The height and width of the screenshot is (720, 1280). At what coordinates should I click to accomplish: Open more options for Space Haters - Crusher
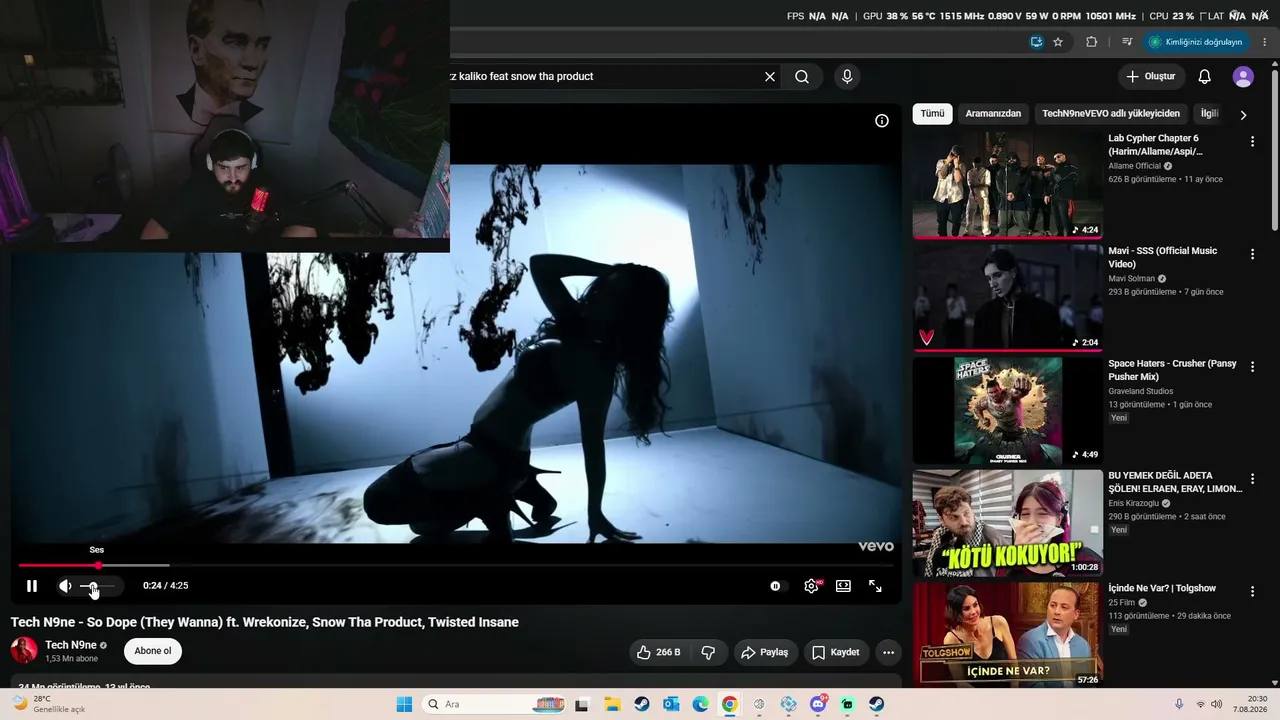pyautogui.click(x=1252, y=367)
